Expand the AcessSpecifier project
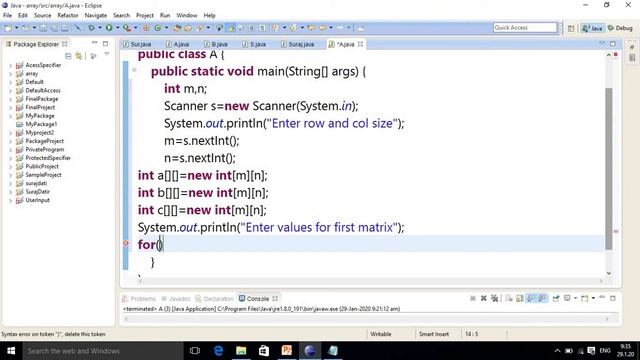The width and height of the screenshot is (640, 360). pyautogui.click(x=11, y=65)
